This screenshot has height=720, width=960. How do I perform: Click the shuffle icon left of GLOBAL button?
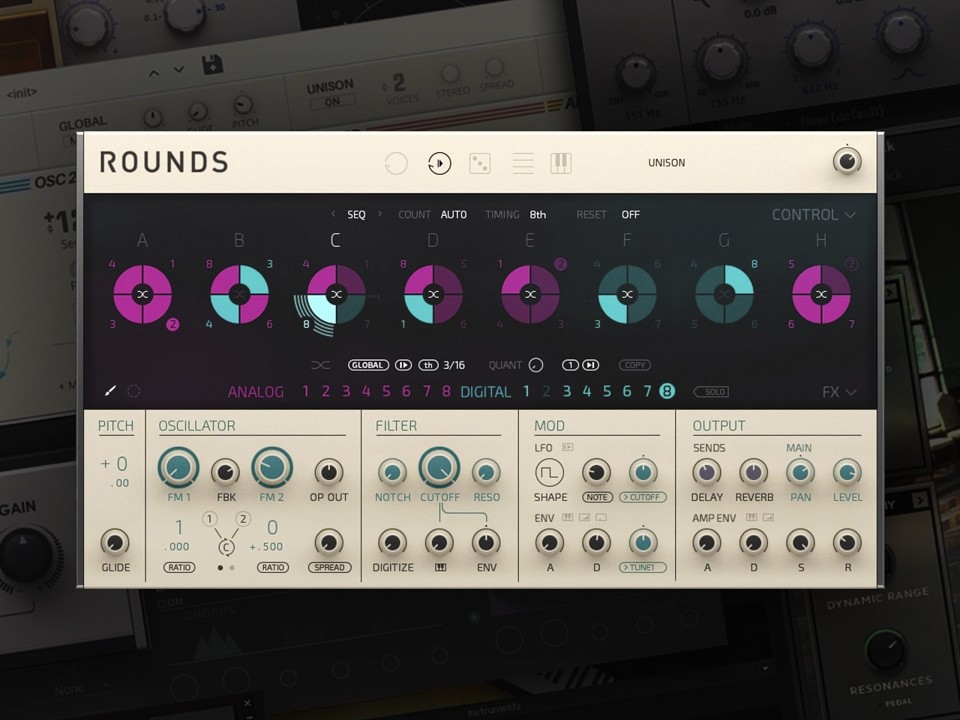pyautogui.click(x=321, y=365)
